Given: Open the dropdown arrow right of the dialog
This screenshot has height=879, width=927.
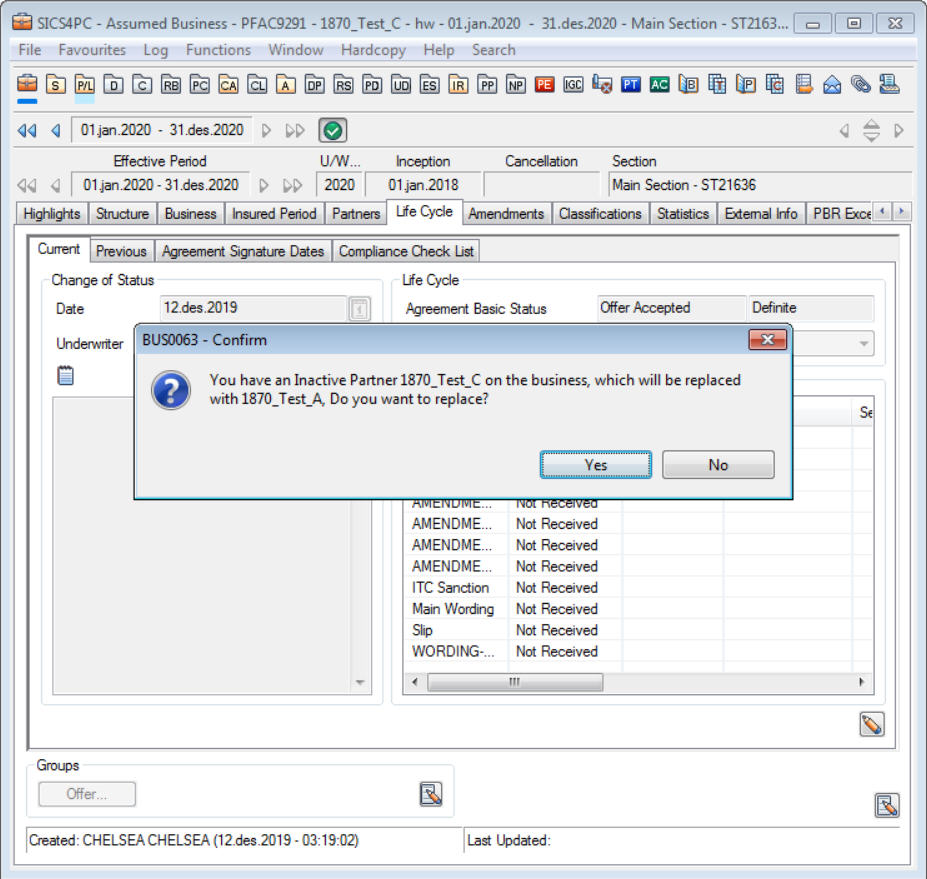Looking at the screenshot, I should click(863, 344).
